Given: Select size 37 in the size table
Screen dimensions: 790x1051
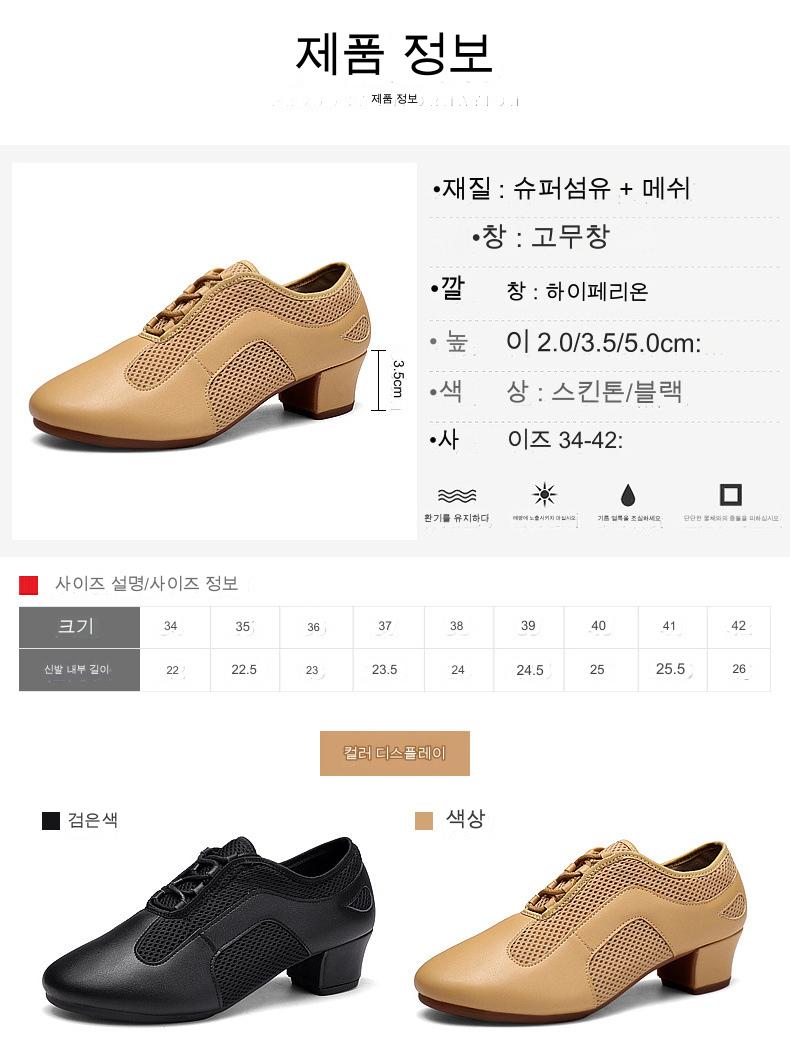Looking at the screenshot, I should tap(385, 626).
